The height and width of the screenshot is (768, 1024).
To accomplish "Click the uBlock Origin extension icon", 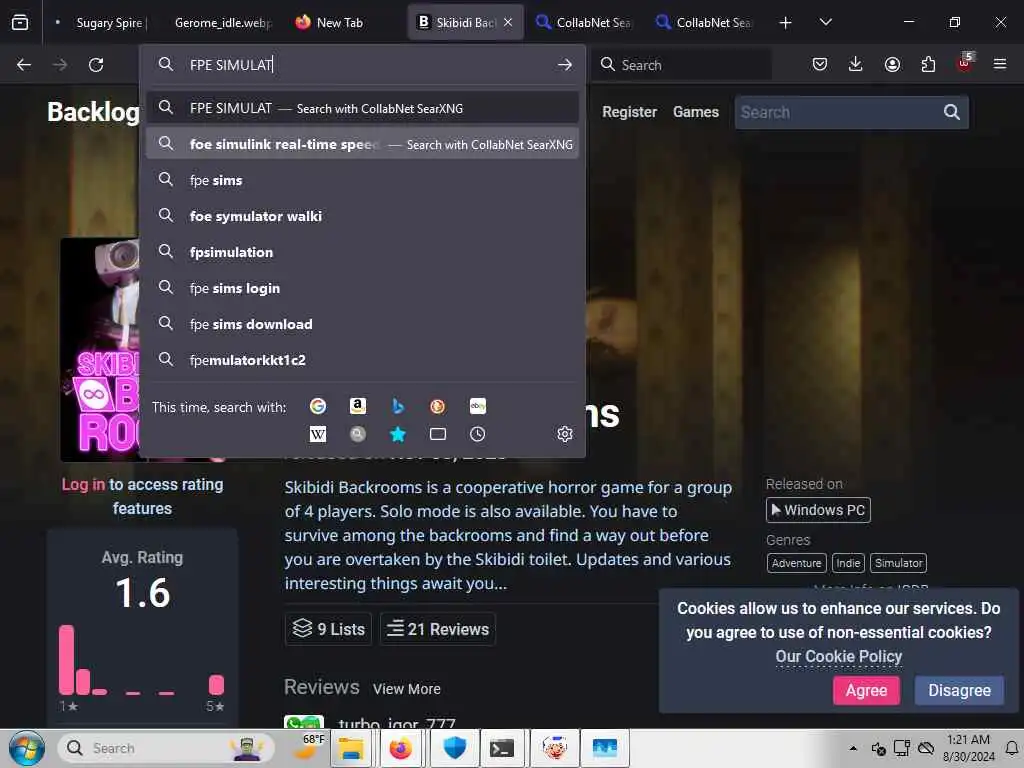I will [965, 63].
